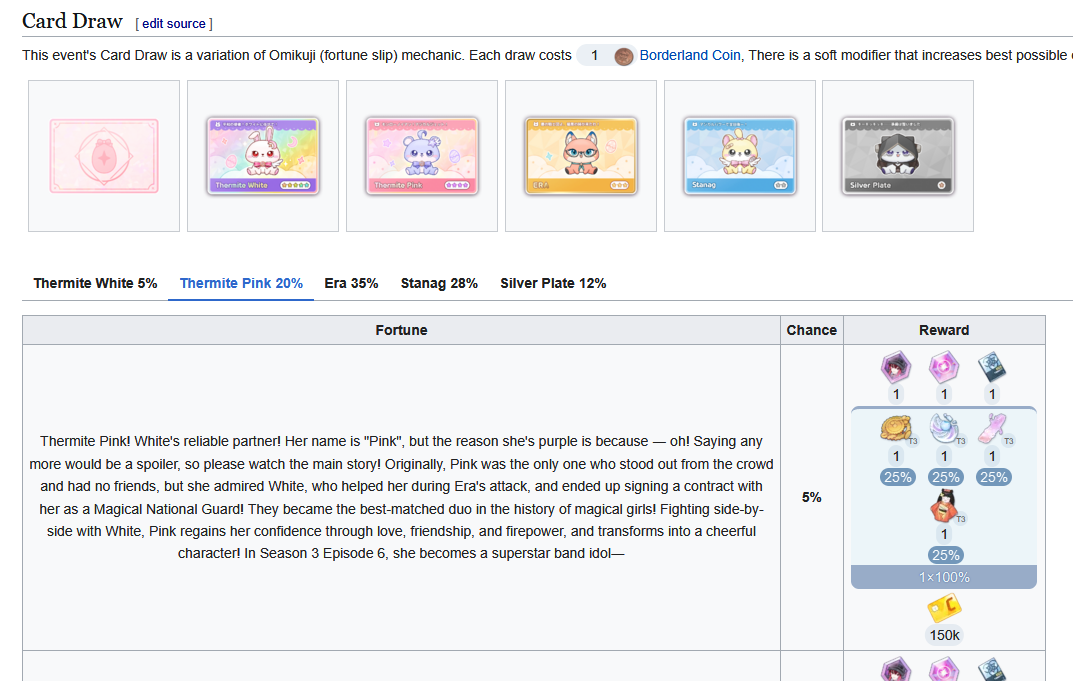
Task: Click the Chance column header
Action: (812, 330)
